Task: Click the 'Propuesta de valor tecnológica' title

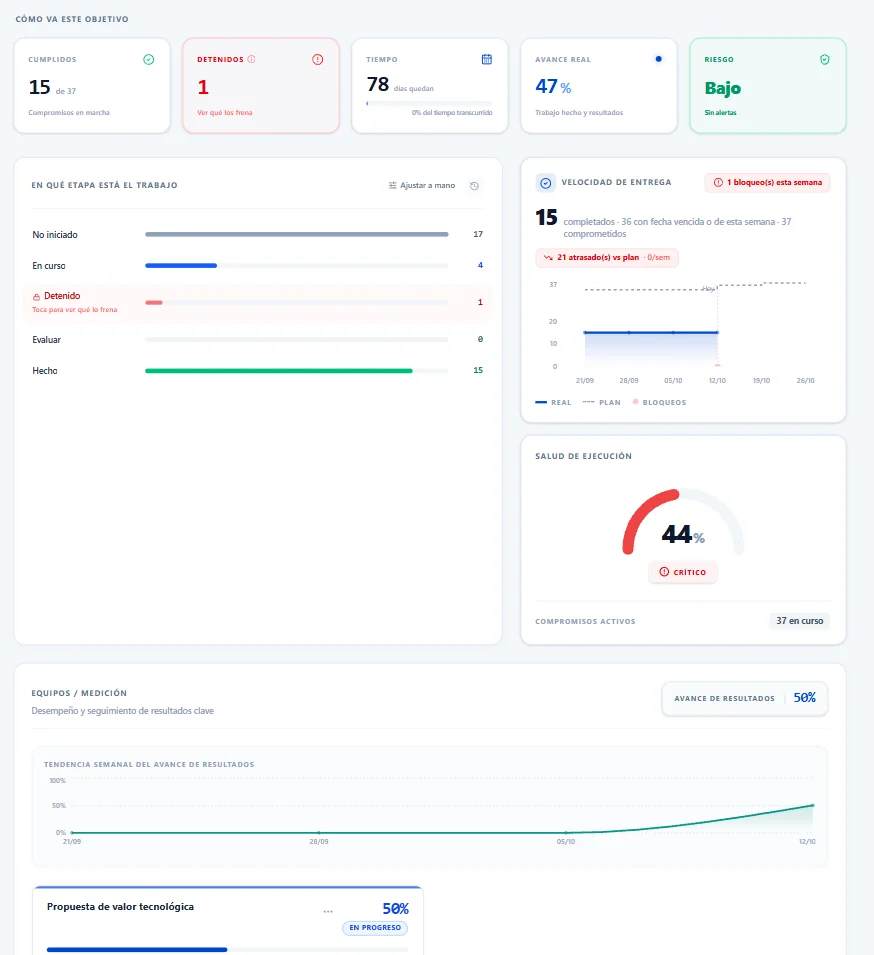Action: click(x=121, y=907)
